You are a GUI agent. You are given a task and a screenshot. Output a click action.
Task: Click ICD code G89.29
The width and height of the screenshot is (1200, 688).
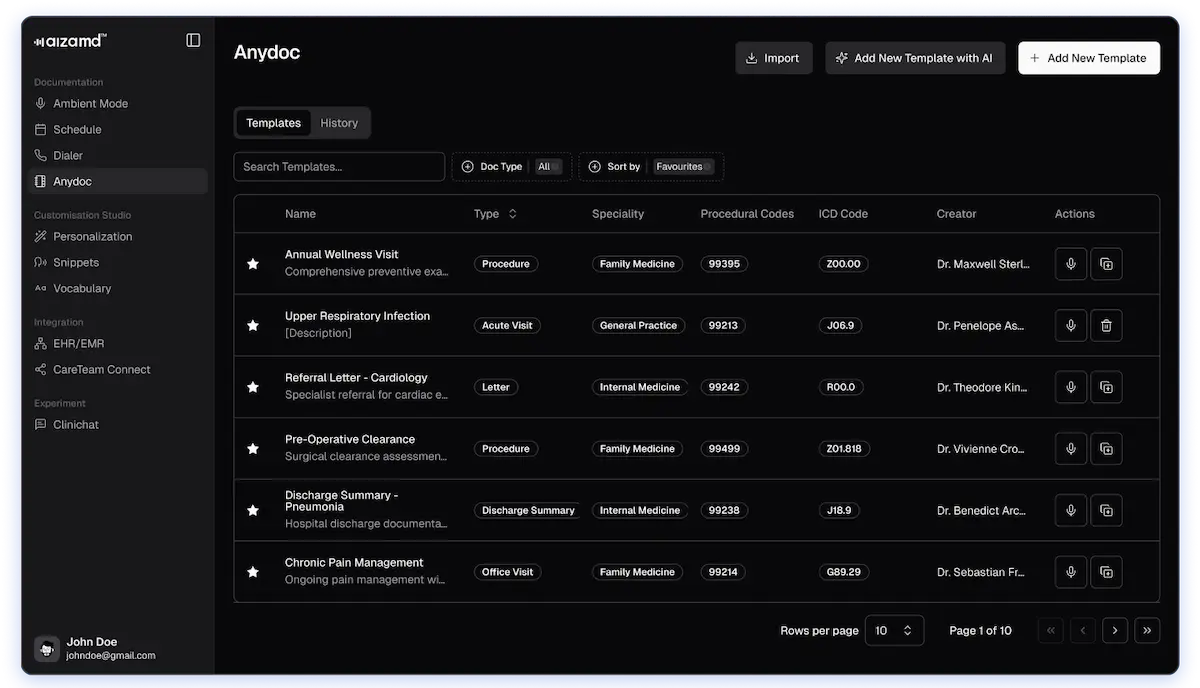(844, 572)
